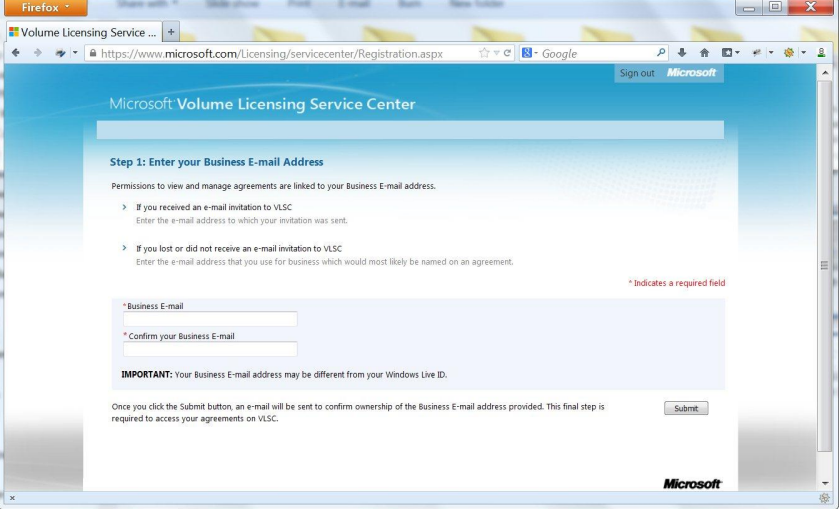This screenshot has width=839, height=509.
Task: Expand 'If you received an e-mail invitation' chevron
Action: [x=124, y=207]
